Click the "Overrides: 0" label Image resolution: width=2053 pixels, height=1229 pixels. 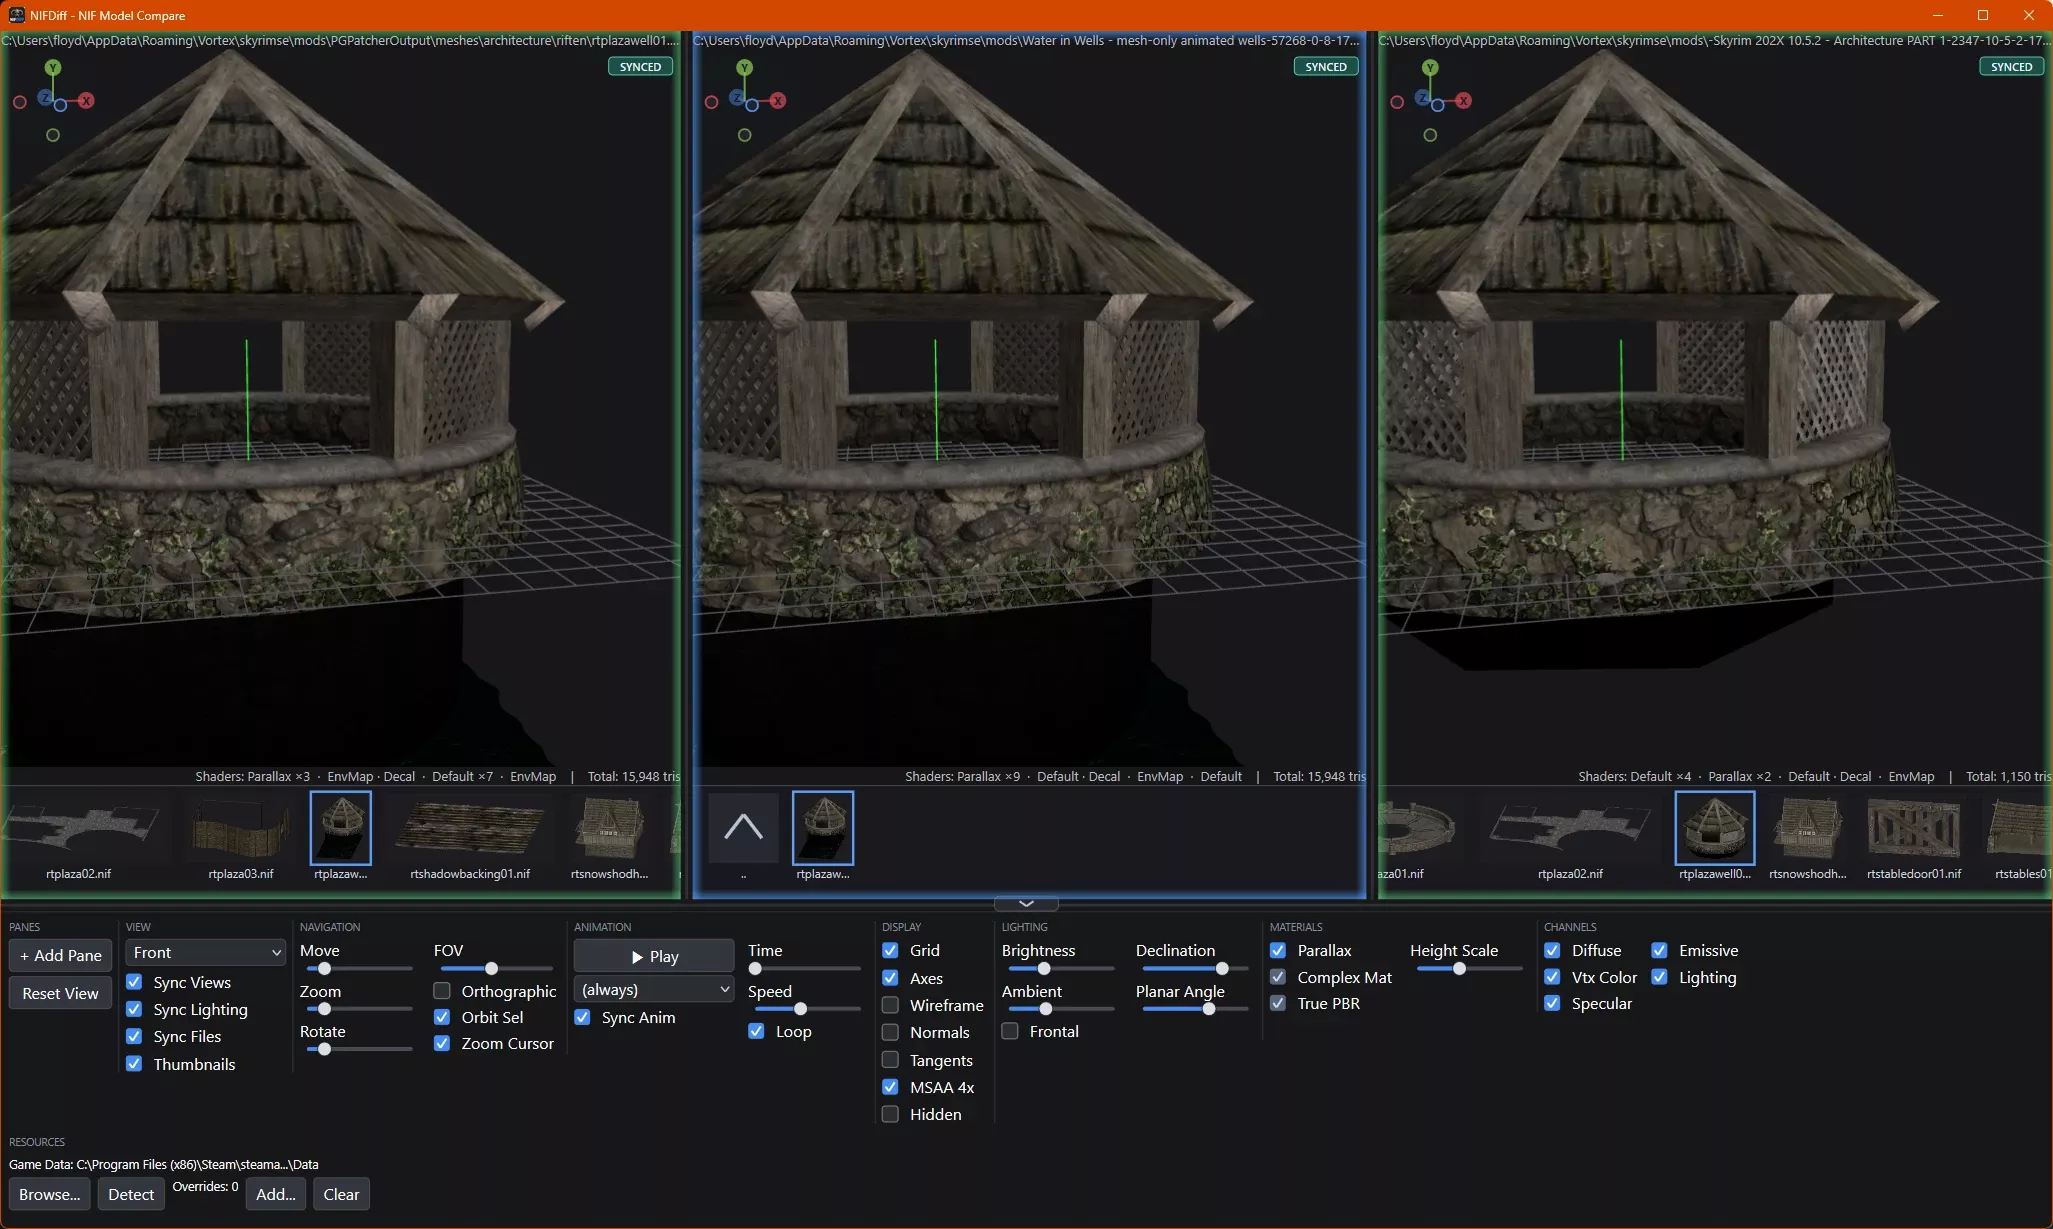[x=205, y=1186]
